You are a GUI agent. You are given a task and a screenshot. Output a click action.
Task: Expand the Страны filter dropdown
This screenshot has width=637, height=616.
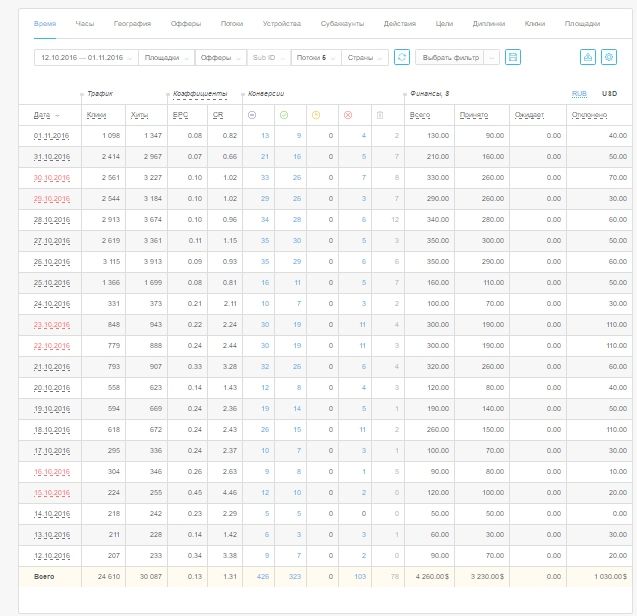click(x=365, y=58)
